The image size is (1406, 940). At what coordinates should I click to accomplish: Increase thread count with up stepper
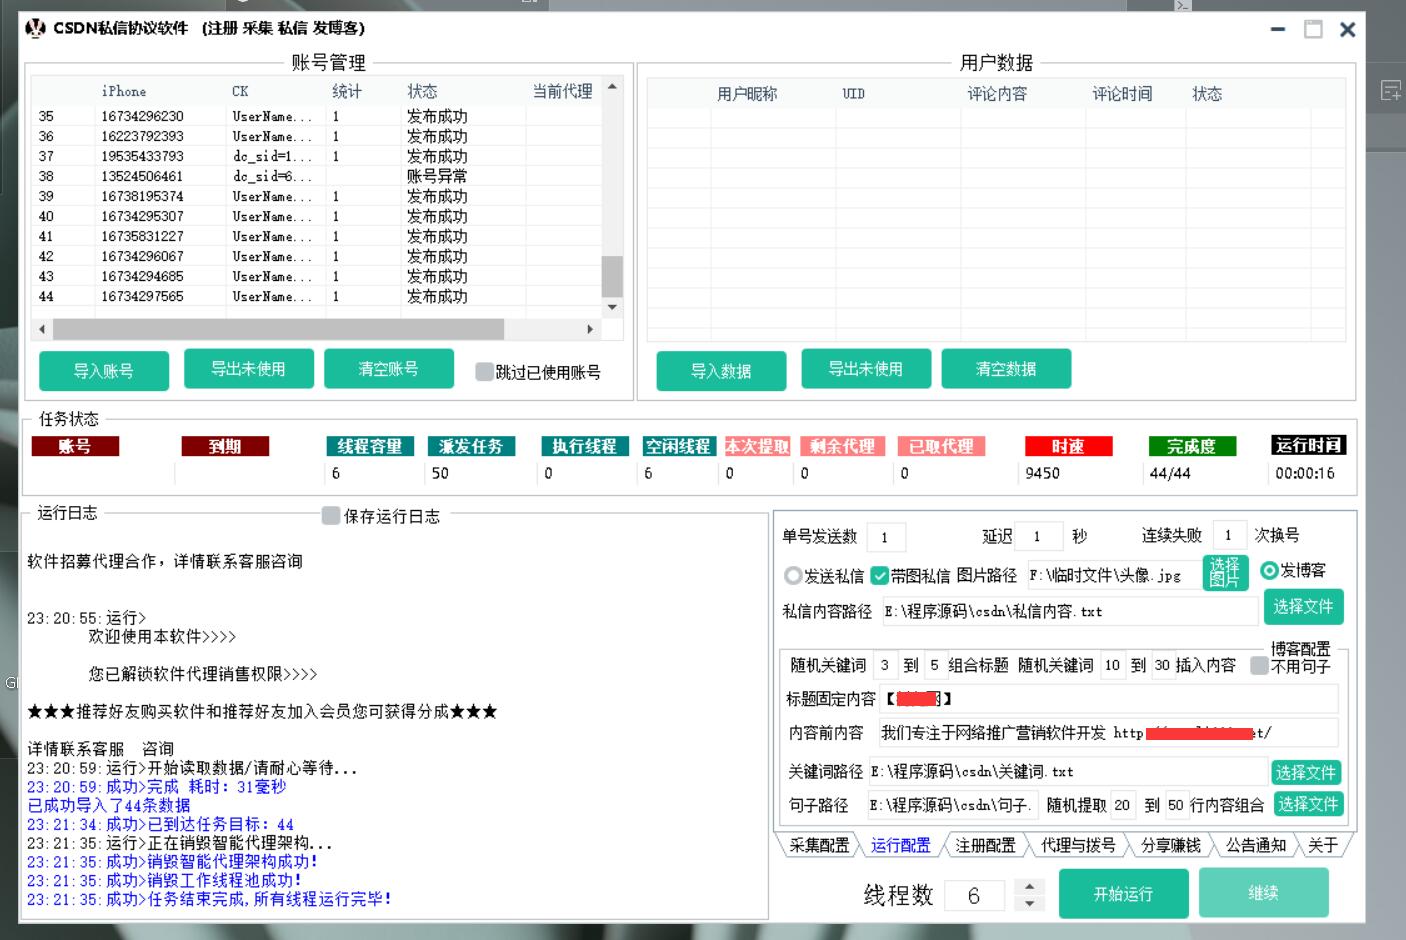1029,886
